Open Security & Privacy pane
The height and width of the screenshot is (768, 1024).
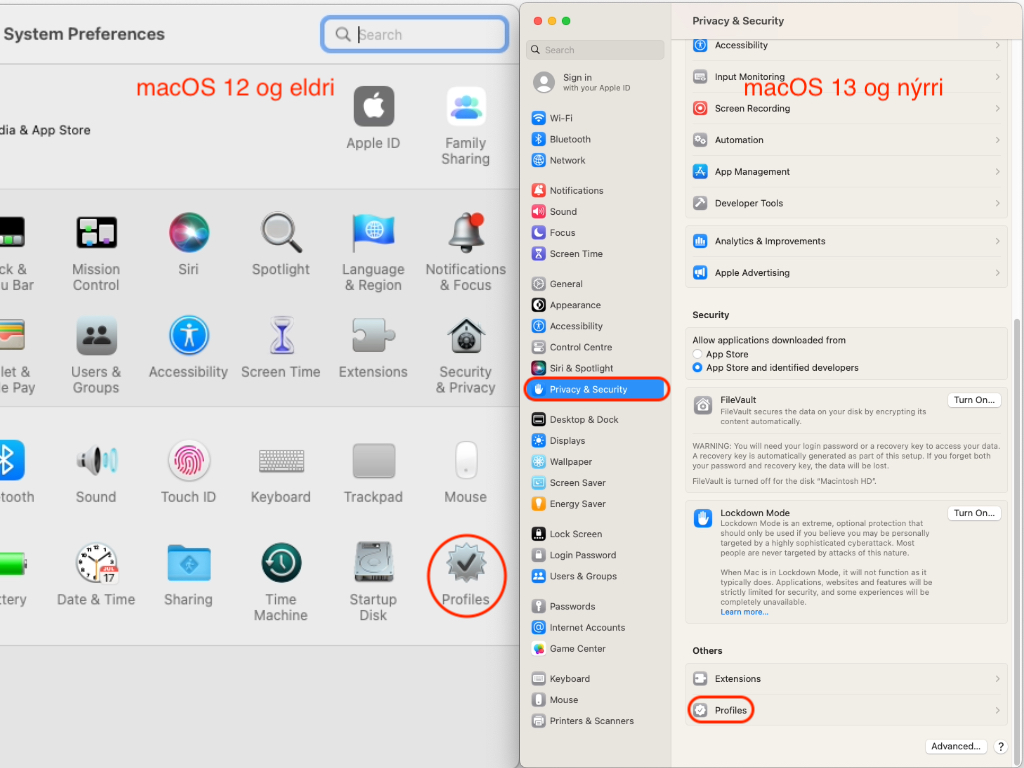pyautogui.click(x=466, y=355)
